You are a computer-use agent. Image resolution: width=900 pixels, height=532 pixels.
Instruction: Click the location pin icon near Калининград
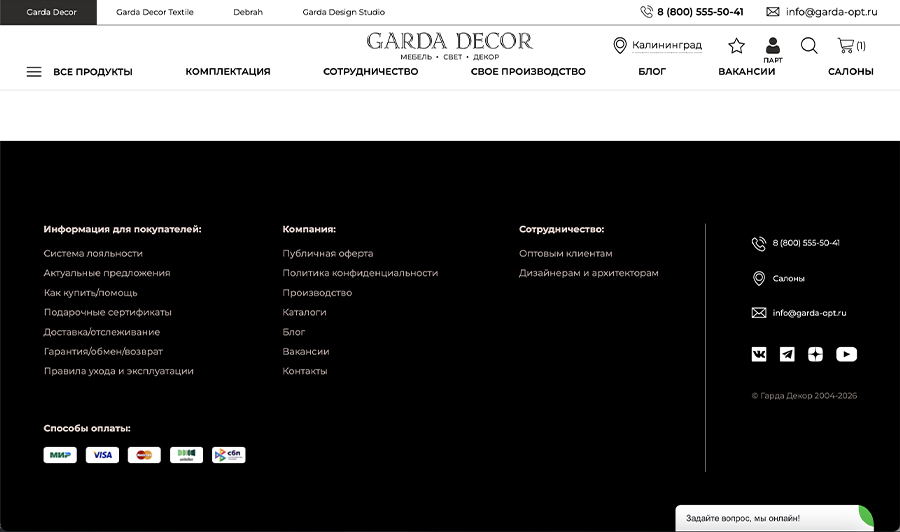coord(620,45)
